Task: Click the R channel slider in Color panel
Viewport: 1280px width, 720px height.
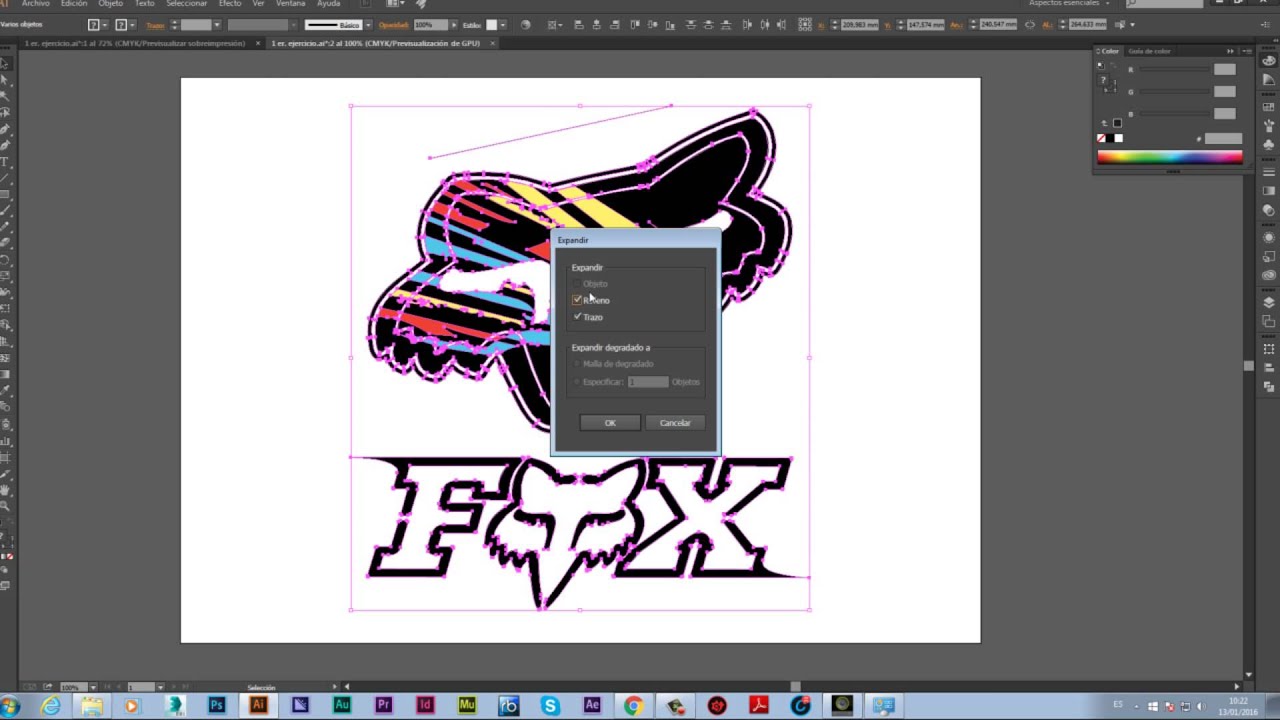Action: 1173,70
